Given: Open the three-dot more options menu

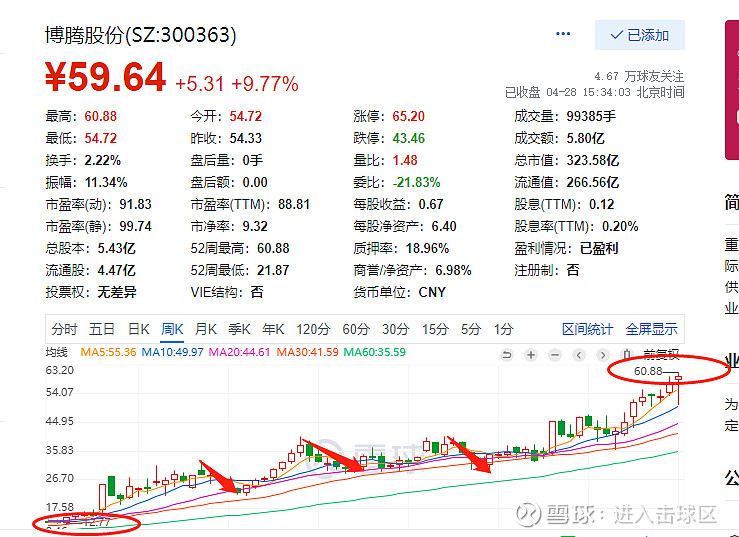Looking at the screenshot, I should click(x=563, y=34).
